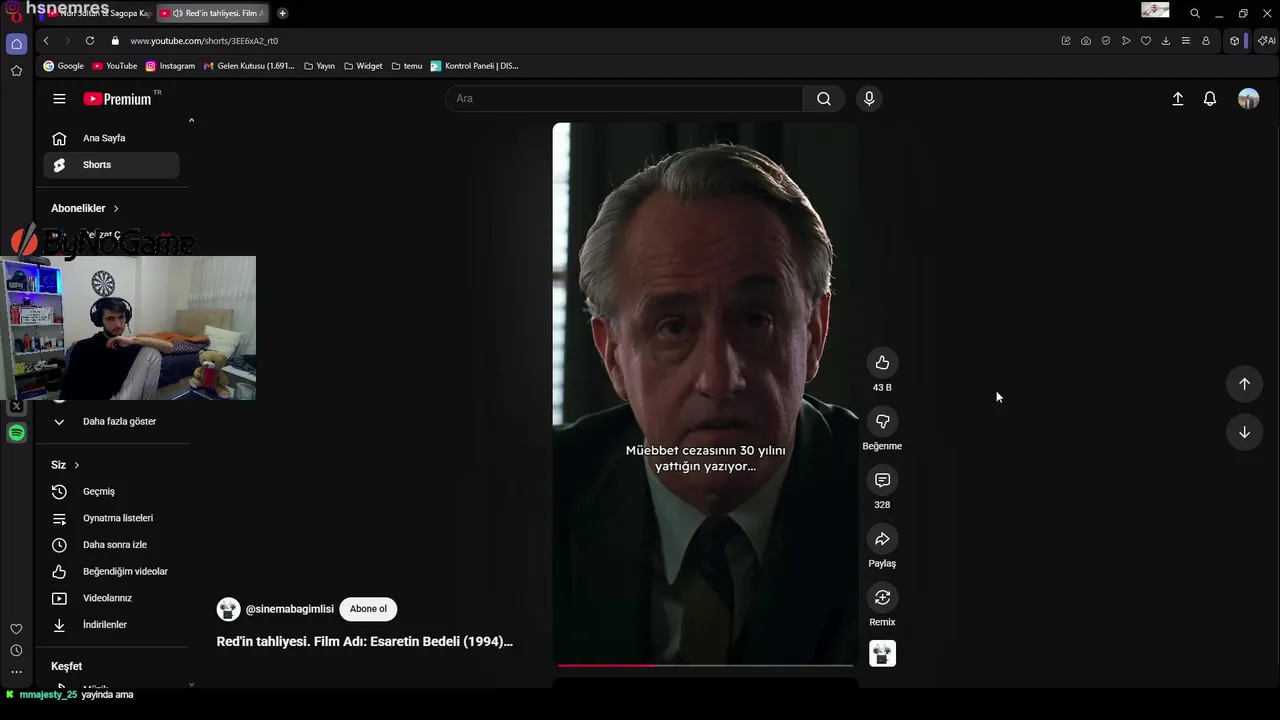Open browser snapshot camera icon
The width and height of the screenshot is (1280, 720).
(1086, 41)
